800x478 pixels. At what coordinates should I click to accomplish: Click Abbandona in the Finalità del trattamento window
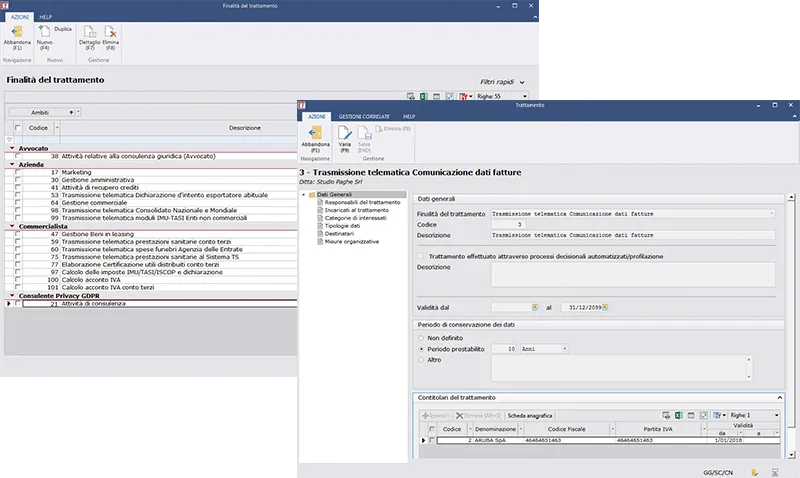pos(16,37)
